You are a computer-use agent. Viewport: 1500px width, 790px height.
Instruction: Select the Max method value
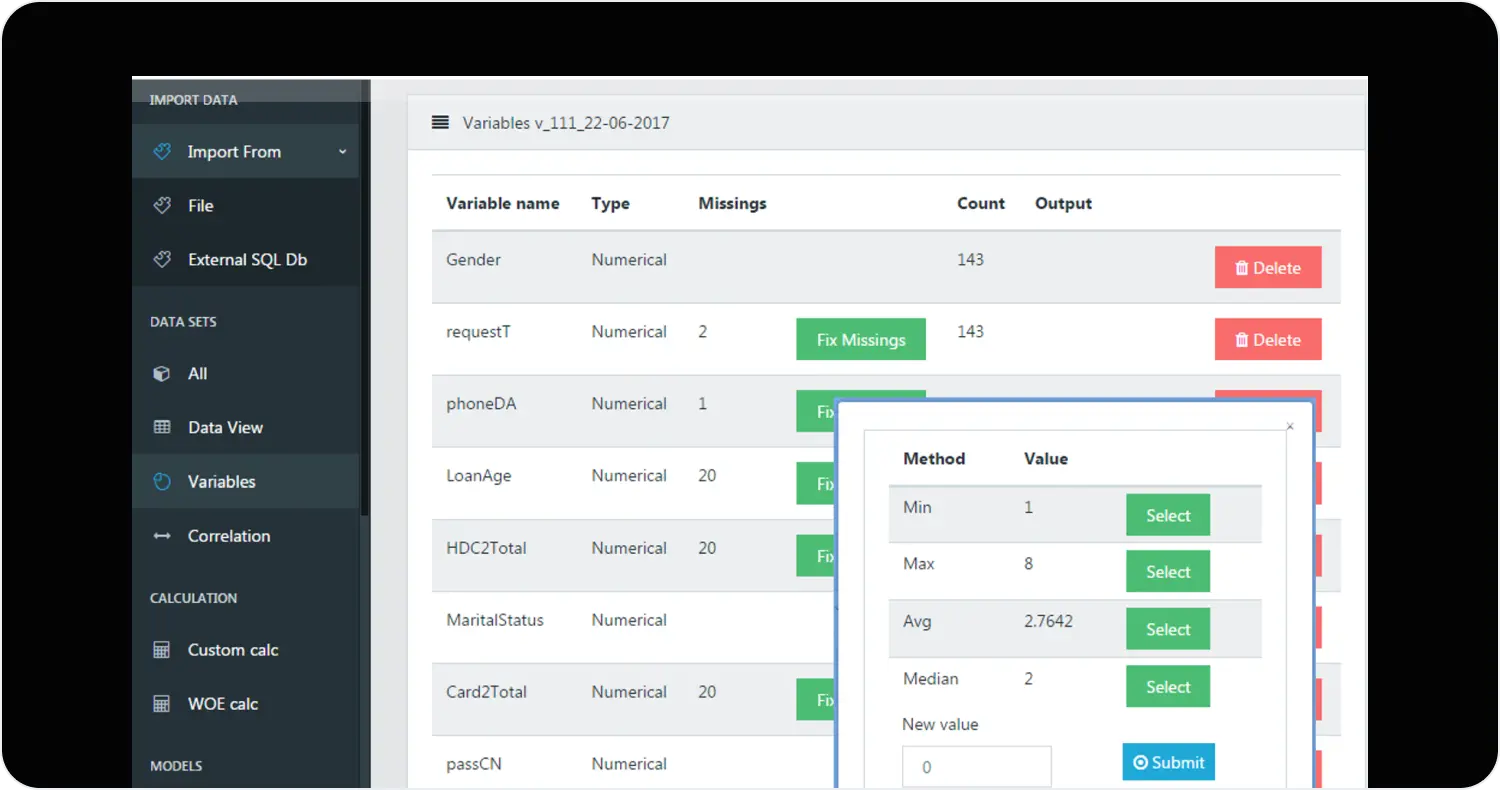1168,571
